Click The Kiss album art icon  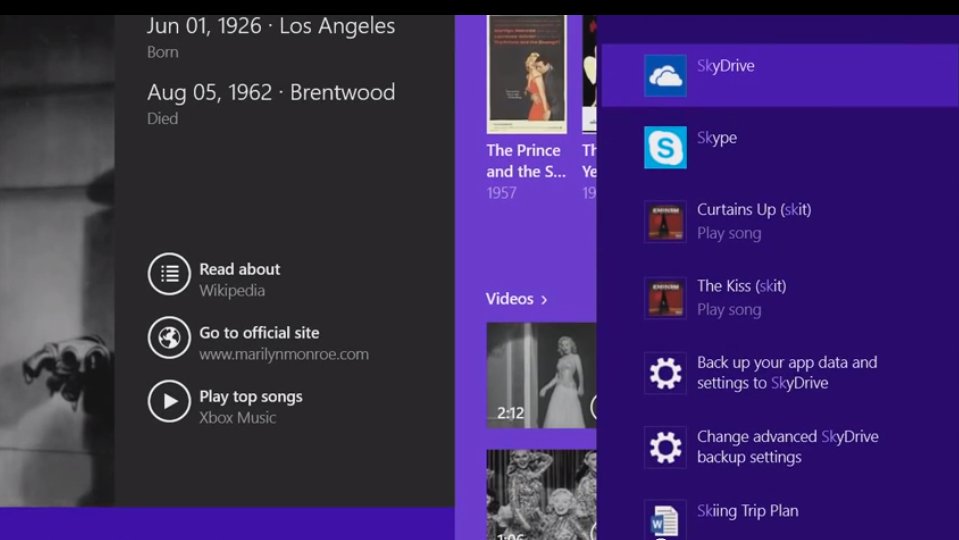coord(665,298)
